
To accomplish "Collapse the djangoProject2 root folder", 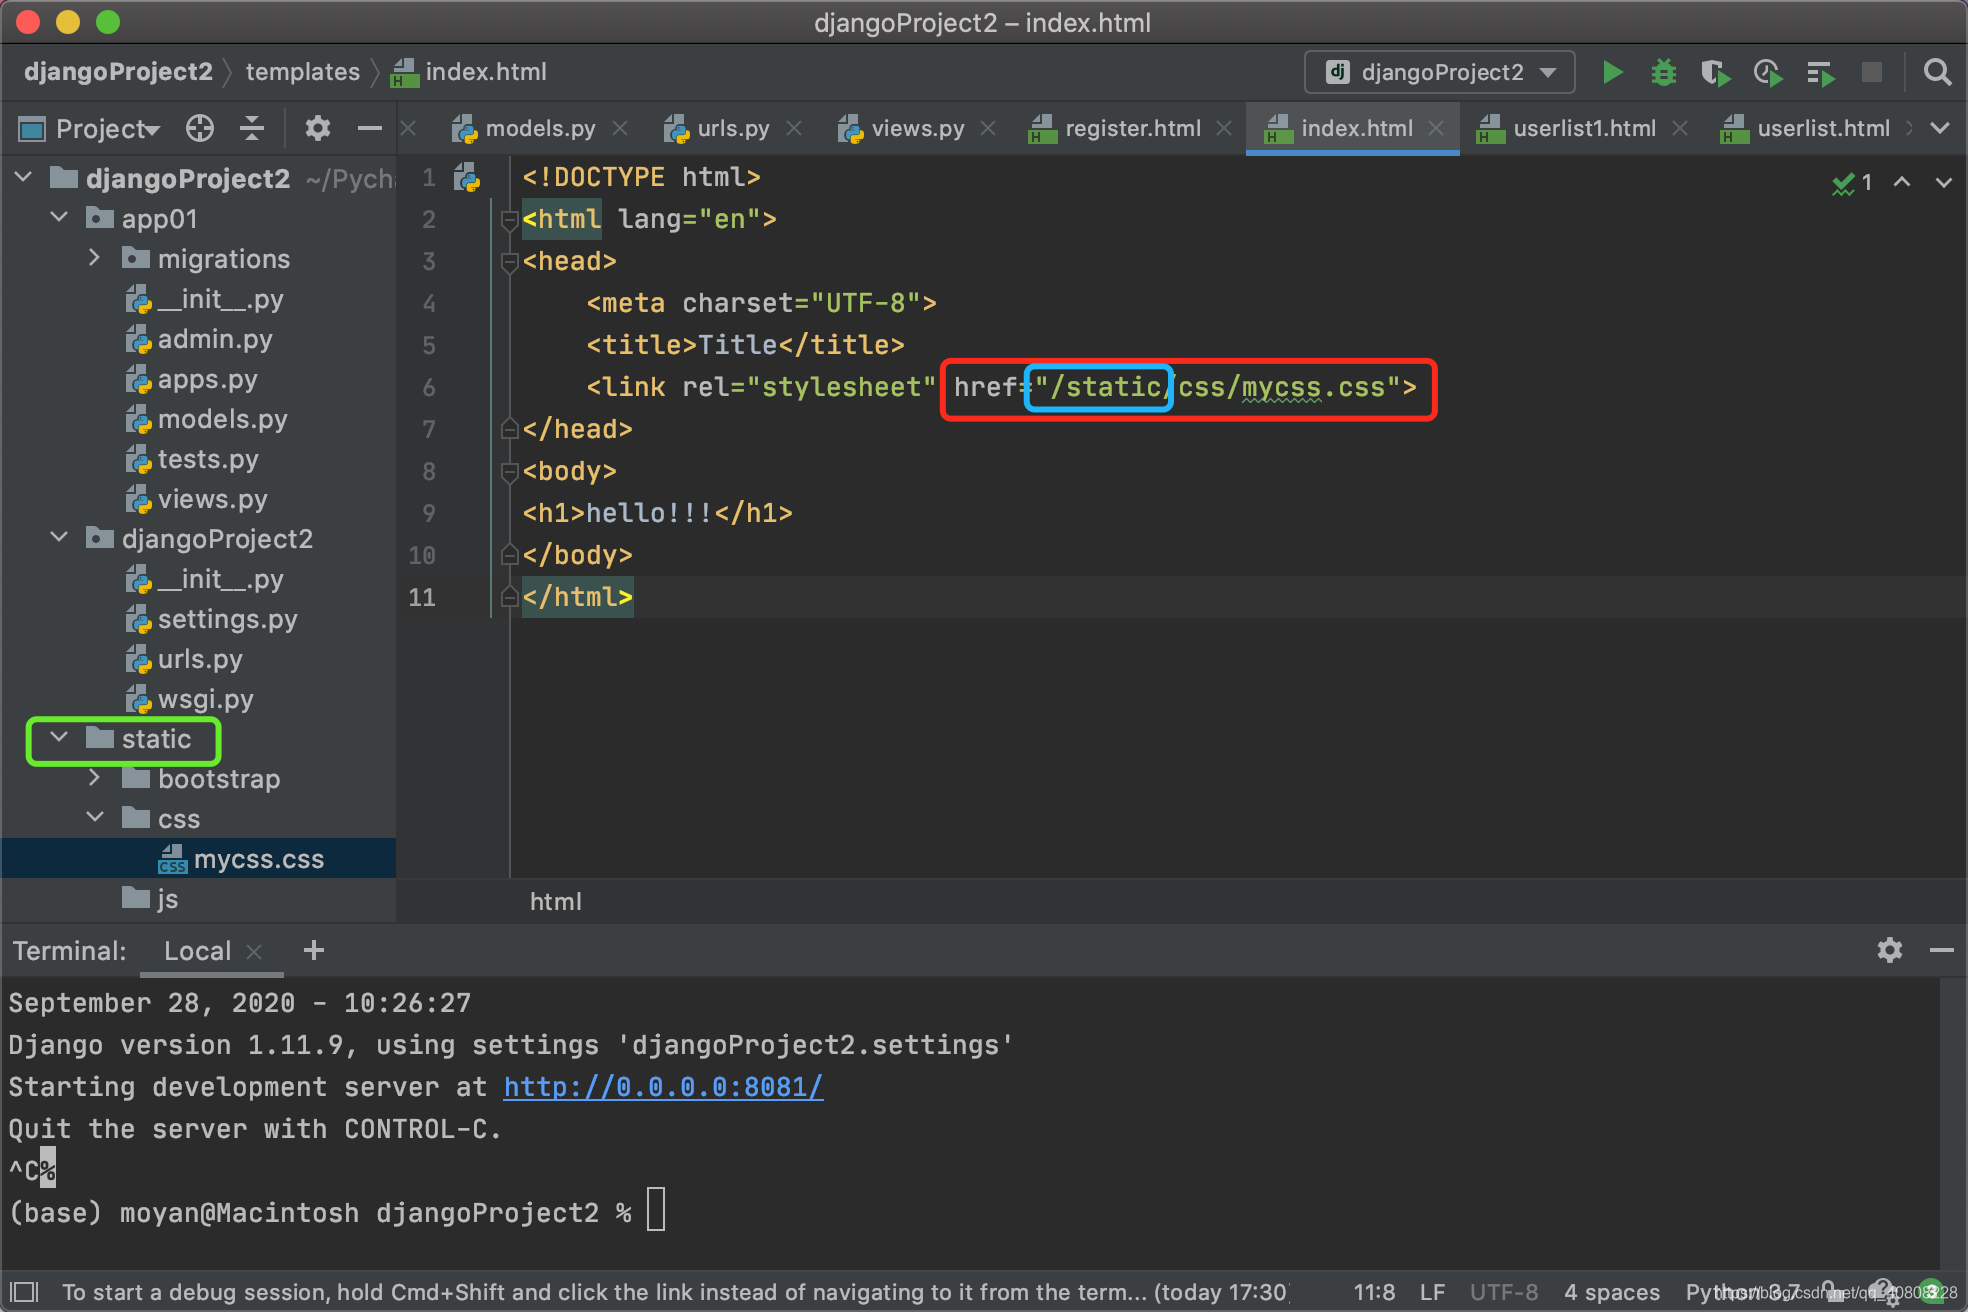I will tap(24, 178).
